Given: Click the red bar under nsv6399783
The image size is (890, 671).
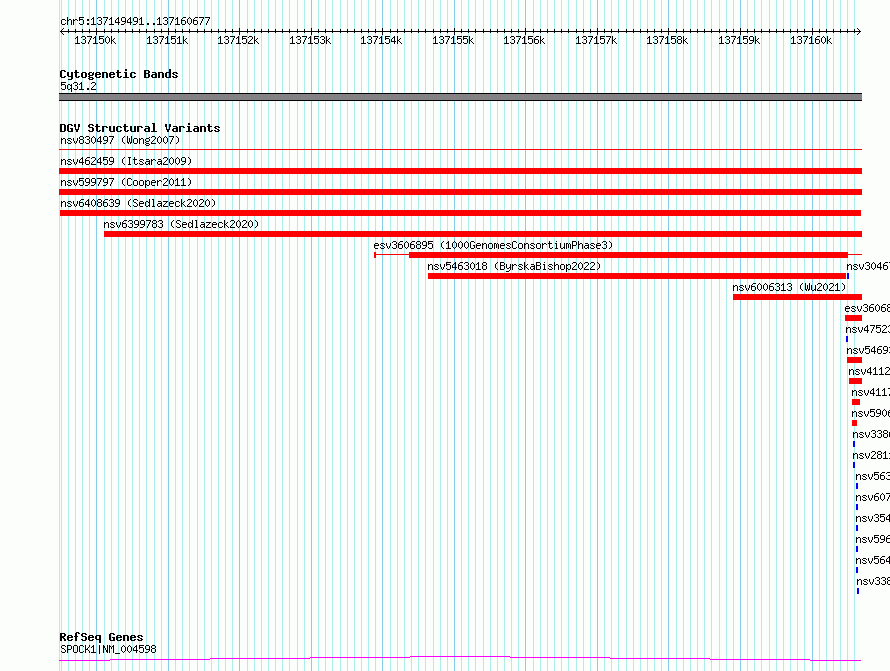Looking at the screenshot, I should tap(483, 234).
